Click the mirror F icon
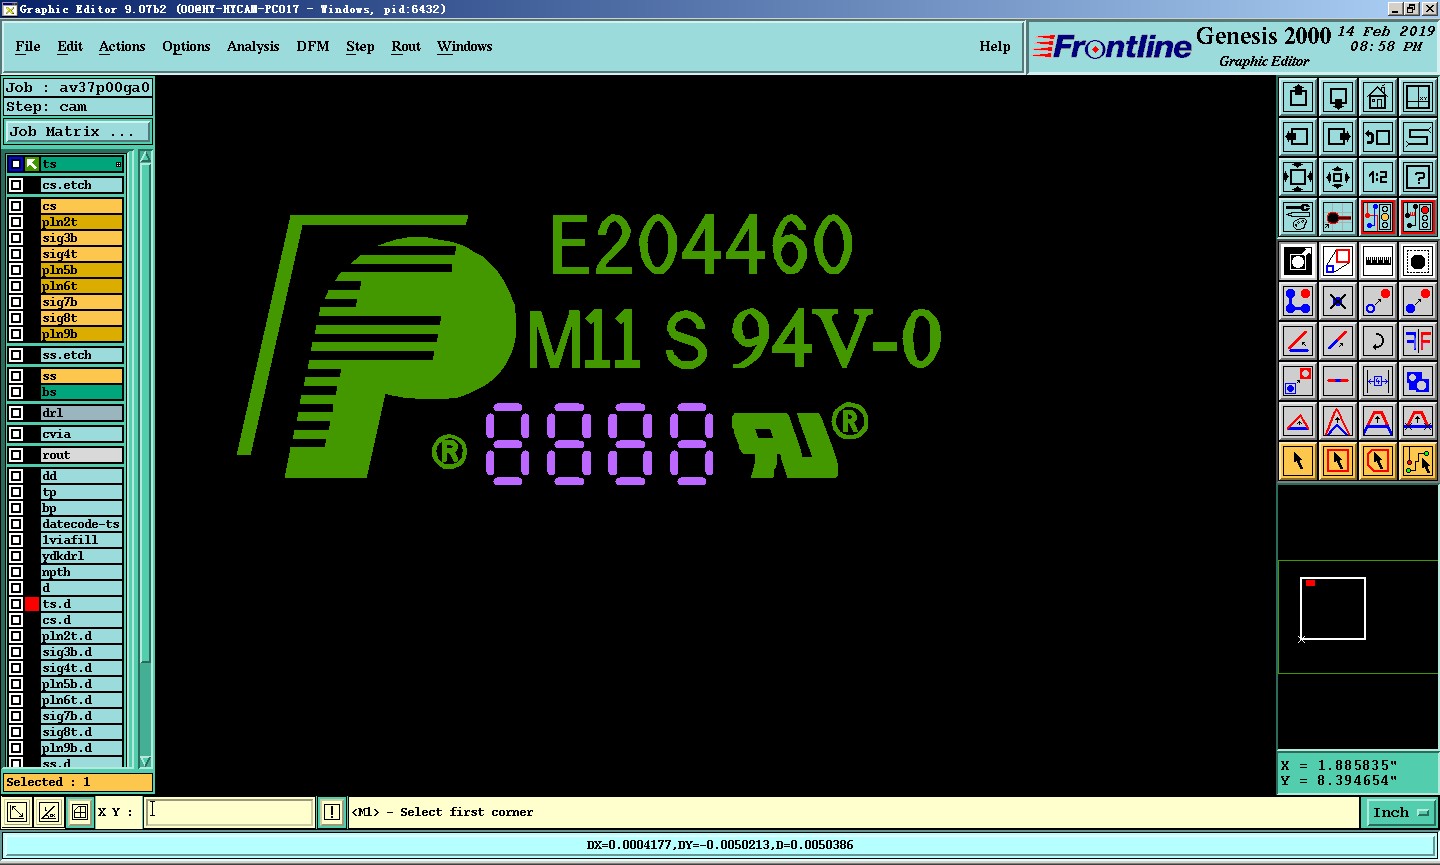 [1418, 341]
